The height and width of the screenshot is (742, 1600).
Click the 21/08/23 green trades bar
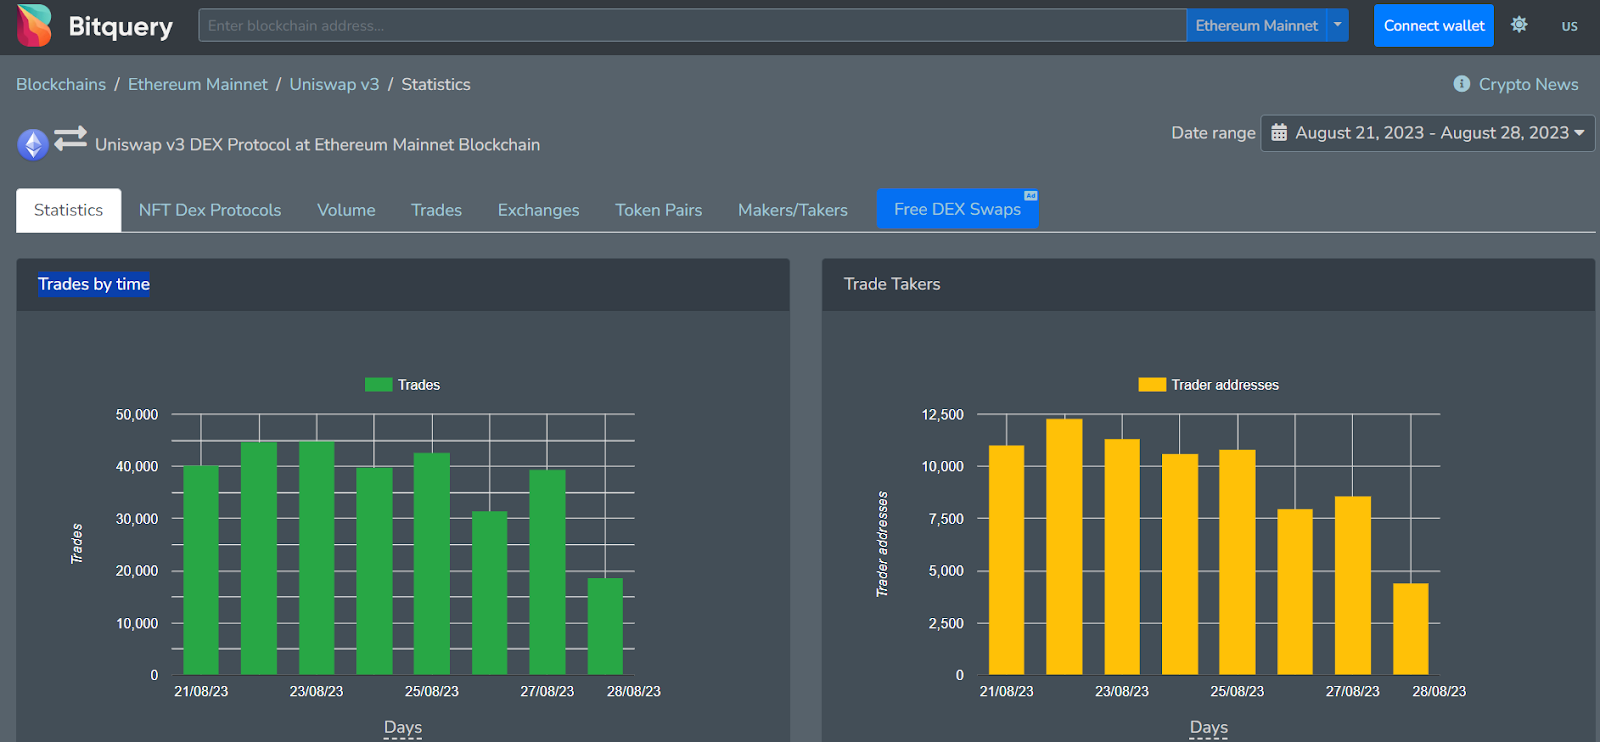pyautogui.click(x=201, y=570)
